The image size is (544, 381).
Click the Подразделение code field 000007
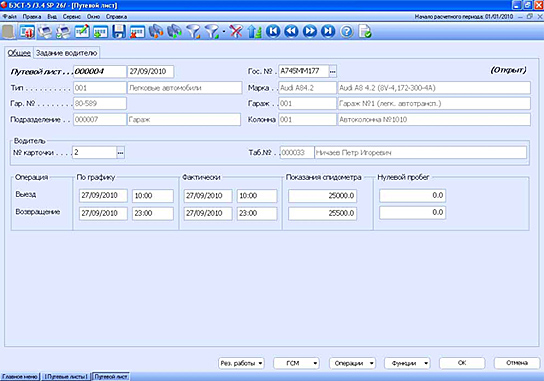click(100, 120)
